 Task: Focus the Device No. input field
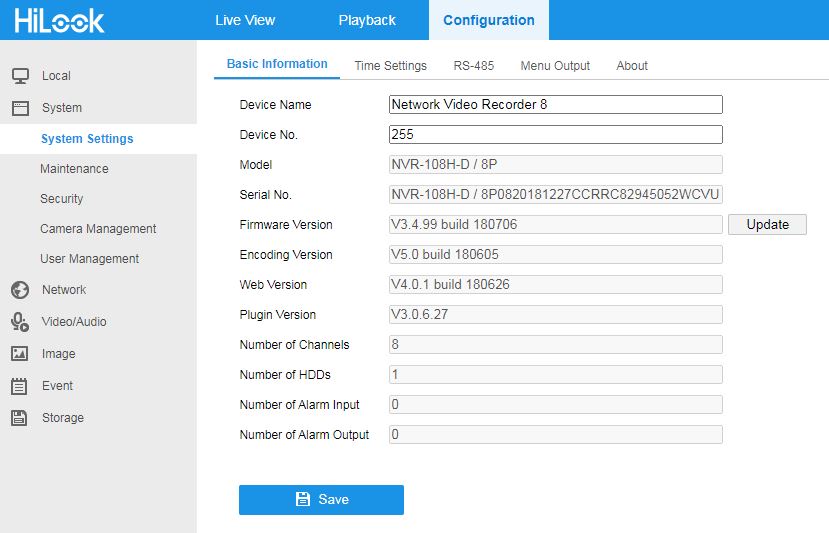tap(555, 135)
